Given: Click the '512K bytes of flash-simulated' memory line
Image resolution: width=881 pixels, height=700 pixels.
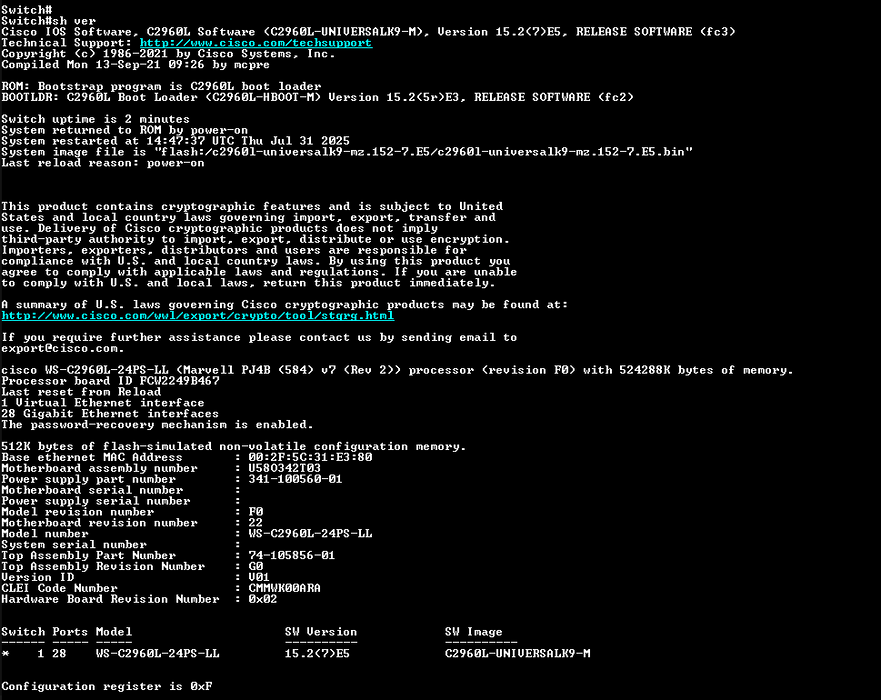Looking at the screenshot, I should (234, 447).
